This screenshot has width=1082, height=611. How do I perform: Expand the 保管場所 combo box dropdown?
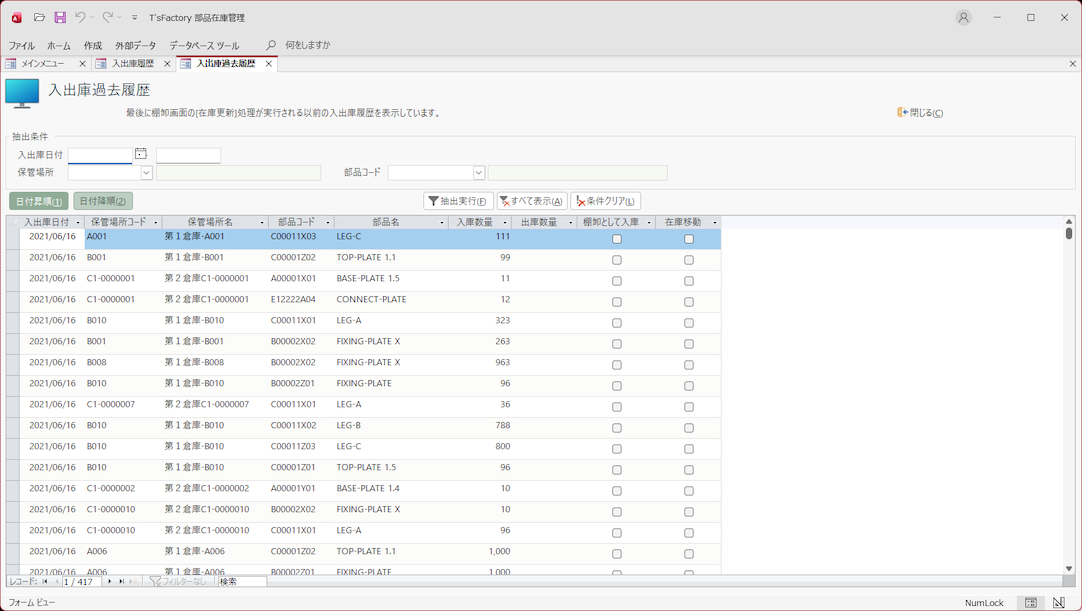(x=146, y=173)
